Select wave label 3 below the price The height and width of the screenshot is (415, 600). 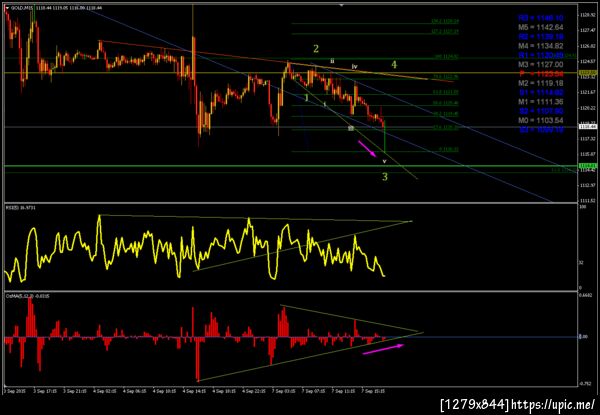385,177
